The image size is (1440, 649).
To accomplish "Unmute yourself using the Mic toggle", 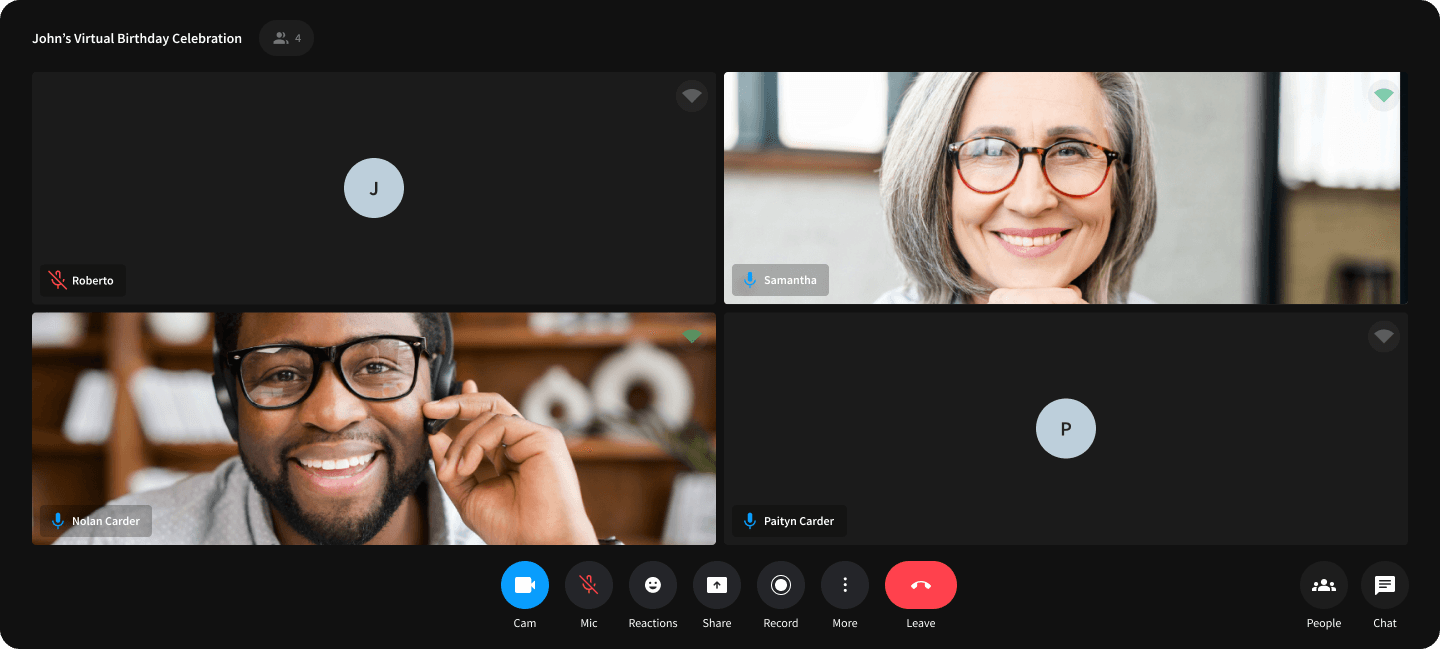I will [x=588, y=585].
